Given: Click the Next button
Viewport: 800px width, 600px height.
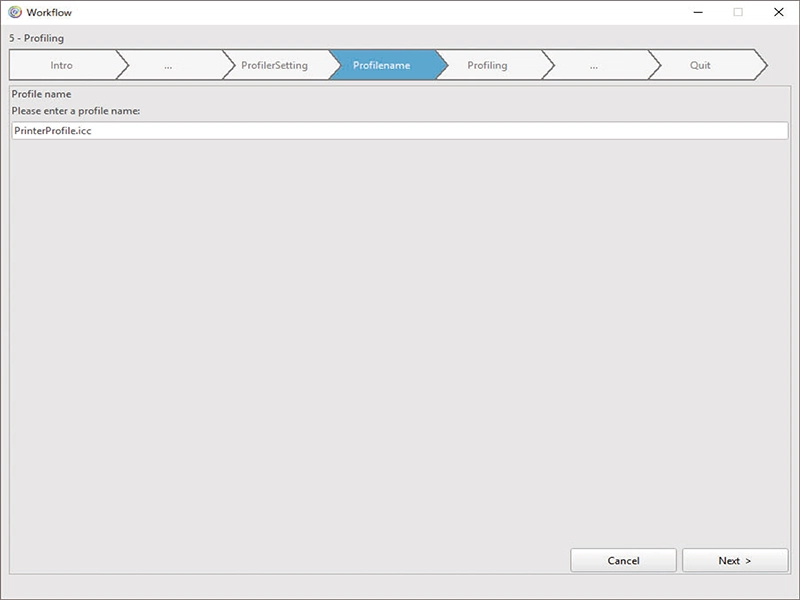Looking at the screenshot, I should pyautogui.click(x=734, y=560).
